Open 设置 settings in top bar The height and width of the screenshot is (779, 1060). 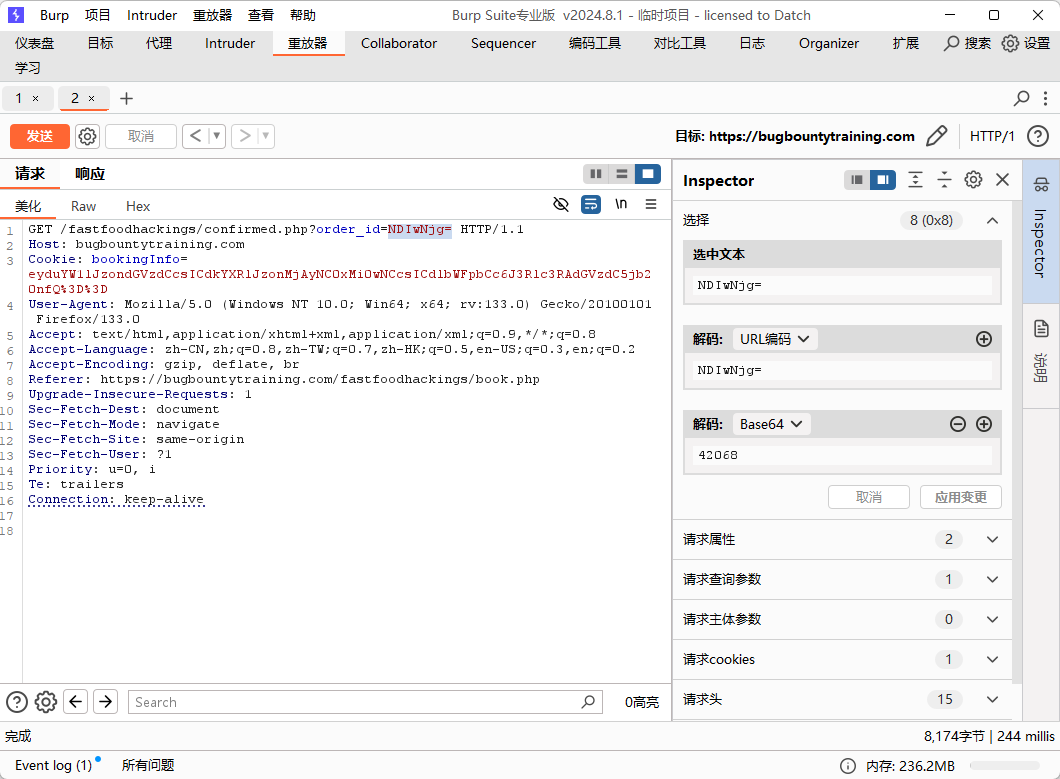[1026, 43]
